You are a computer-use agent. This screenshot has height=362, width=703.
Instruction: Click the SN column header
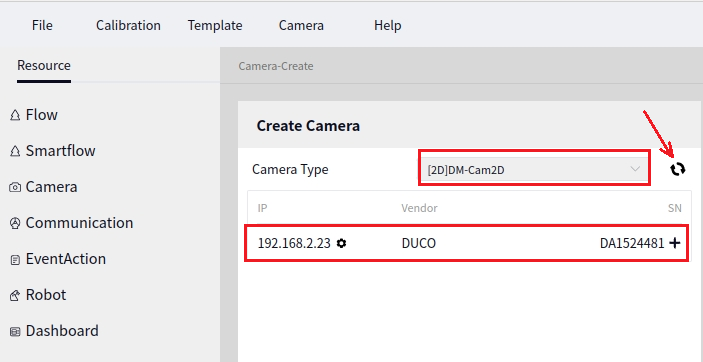click(674, 208)
